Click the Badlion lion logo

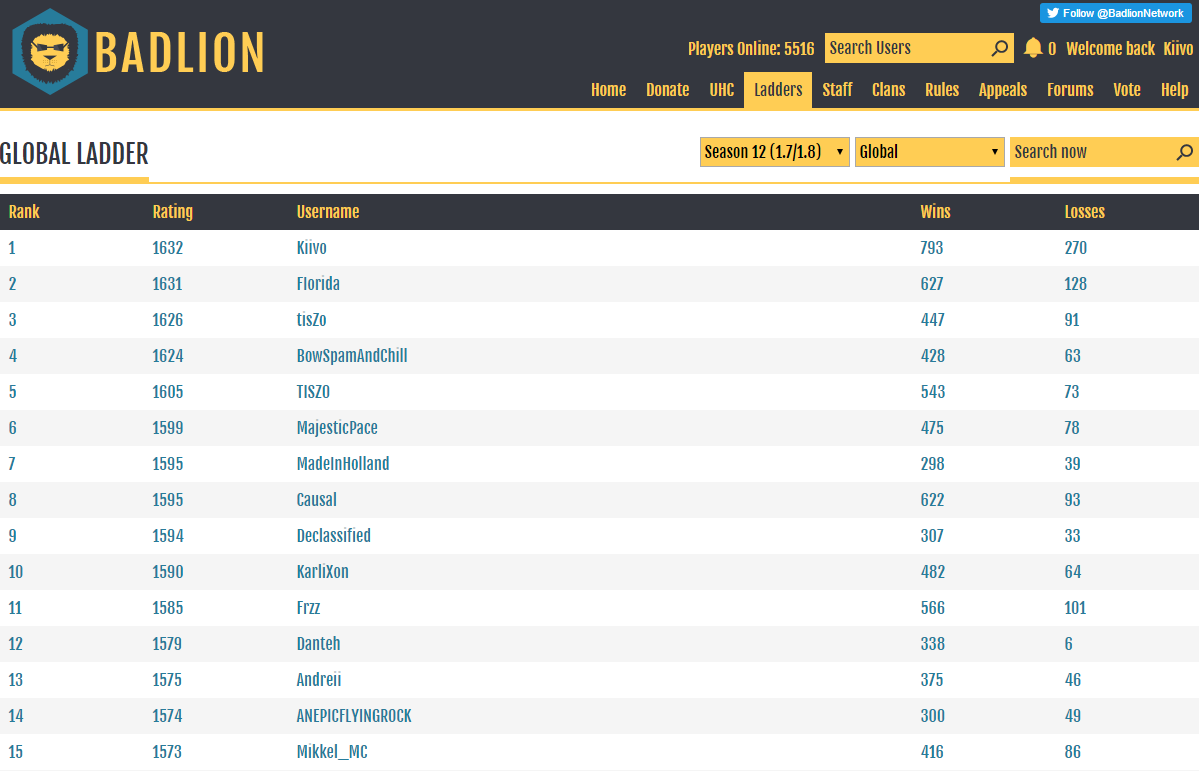point(50,51)
